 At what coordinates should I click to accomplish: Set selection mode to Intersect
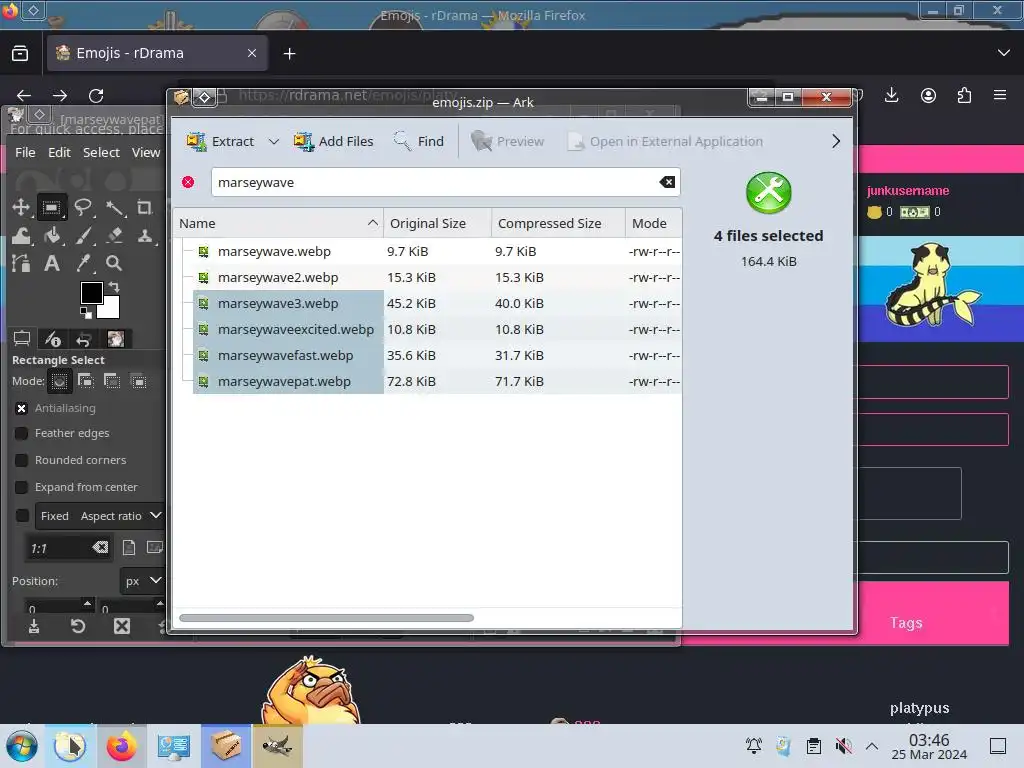pyautogui.click(x=138, y=381)
